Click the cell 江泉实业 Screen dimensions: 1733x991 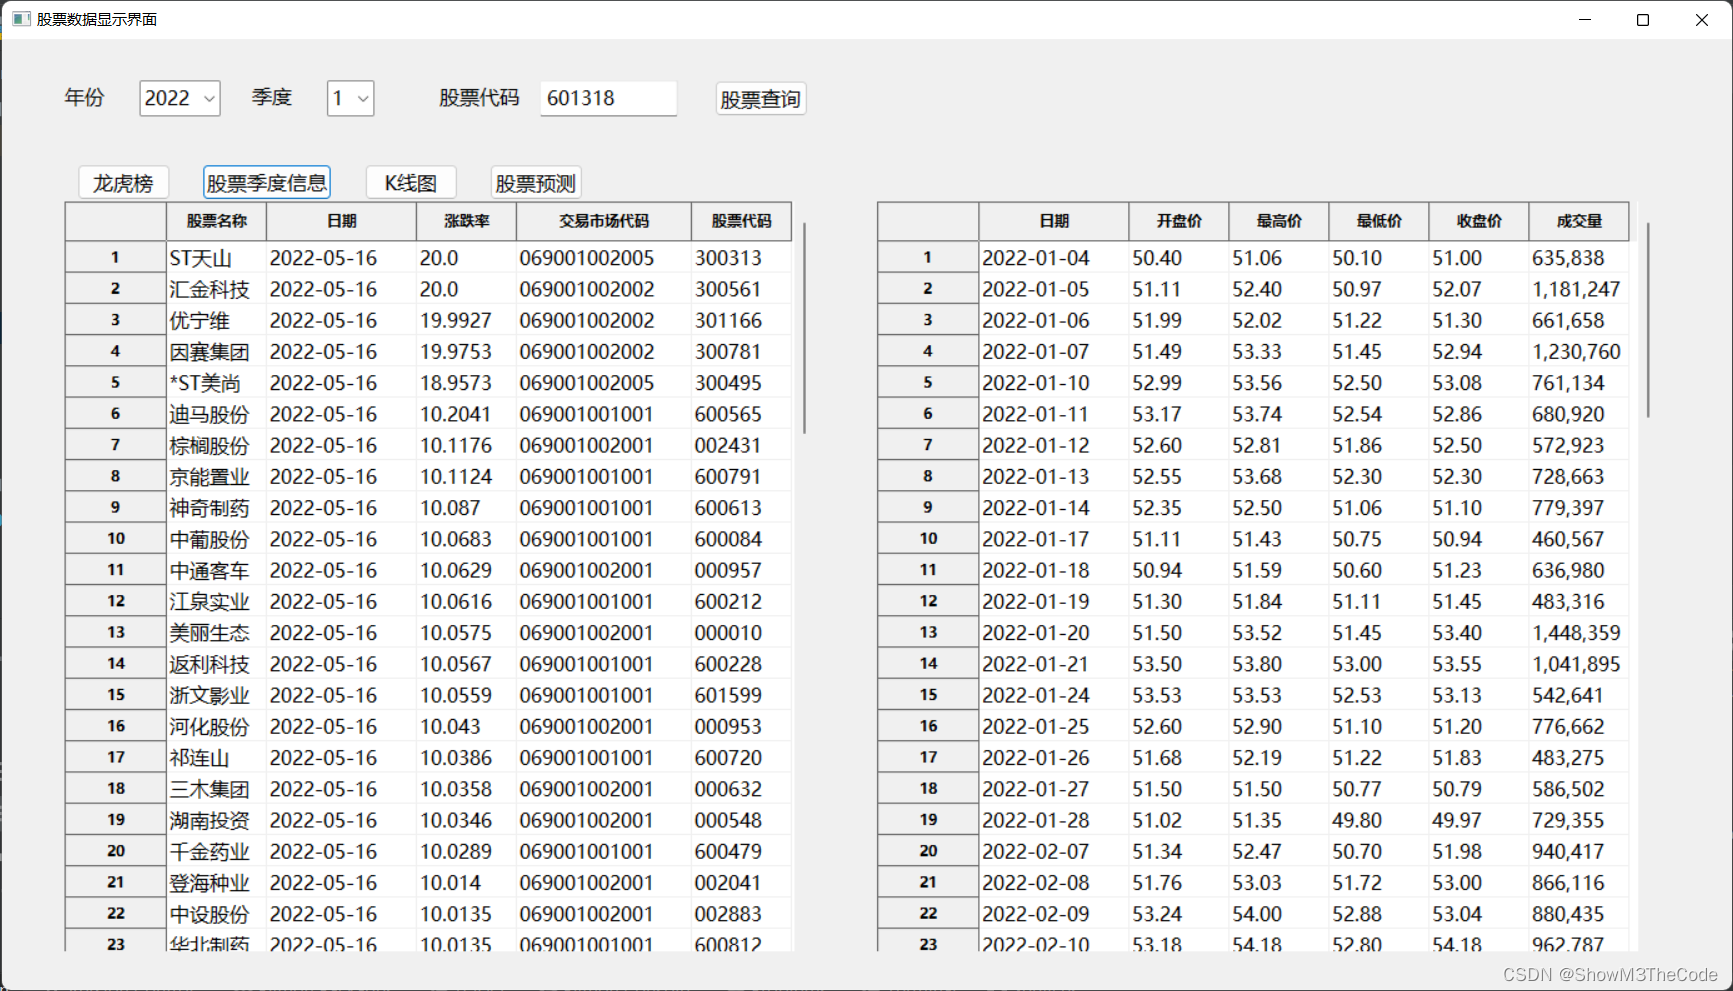click(x=216, y=602)
